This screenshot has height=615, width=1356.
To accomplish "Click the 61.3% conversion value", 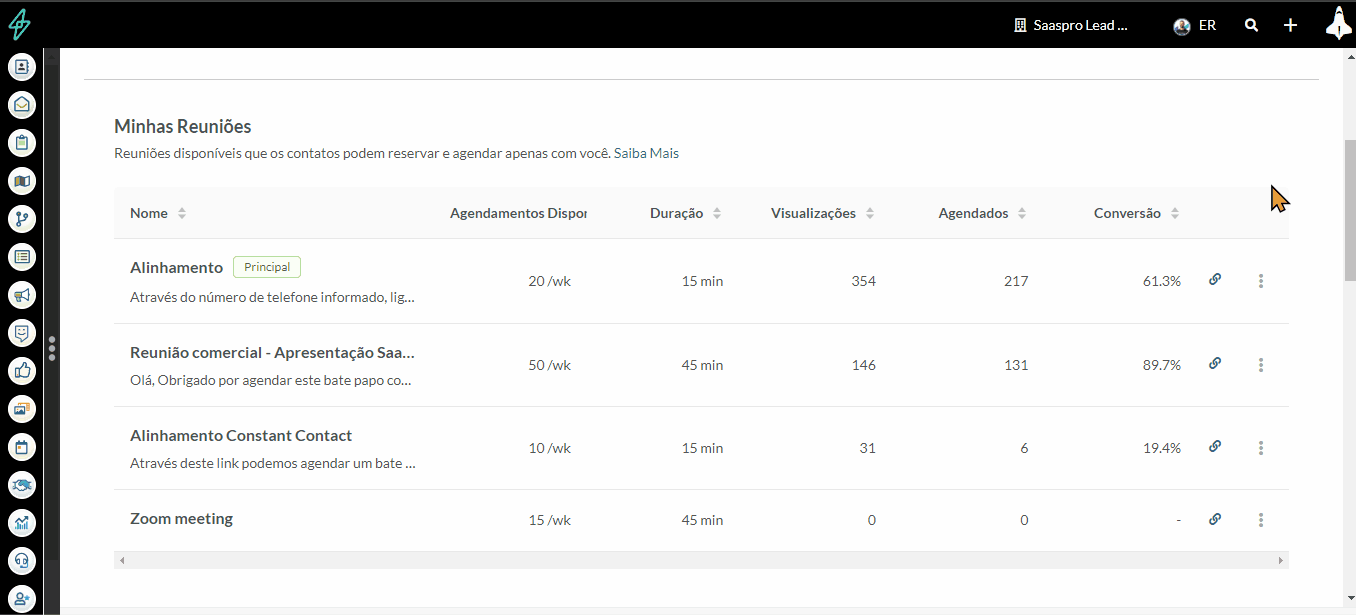I will point(1162,281).
